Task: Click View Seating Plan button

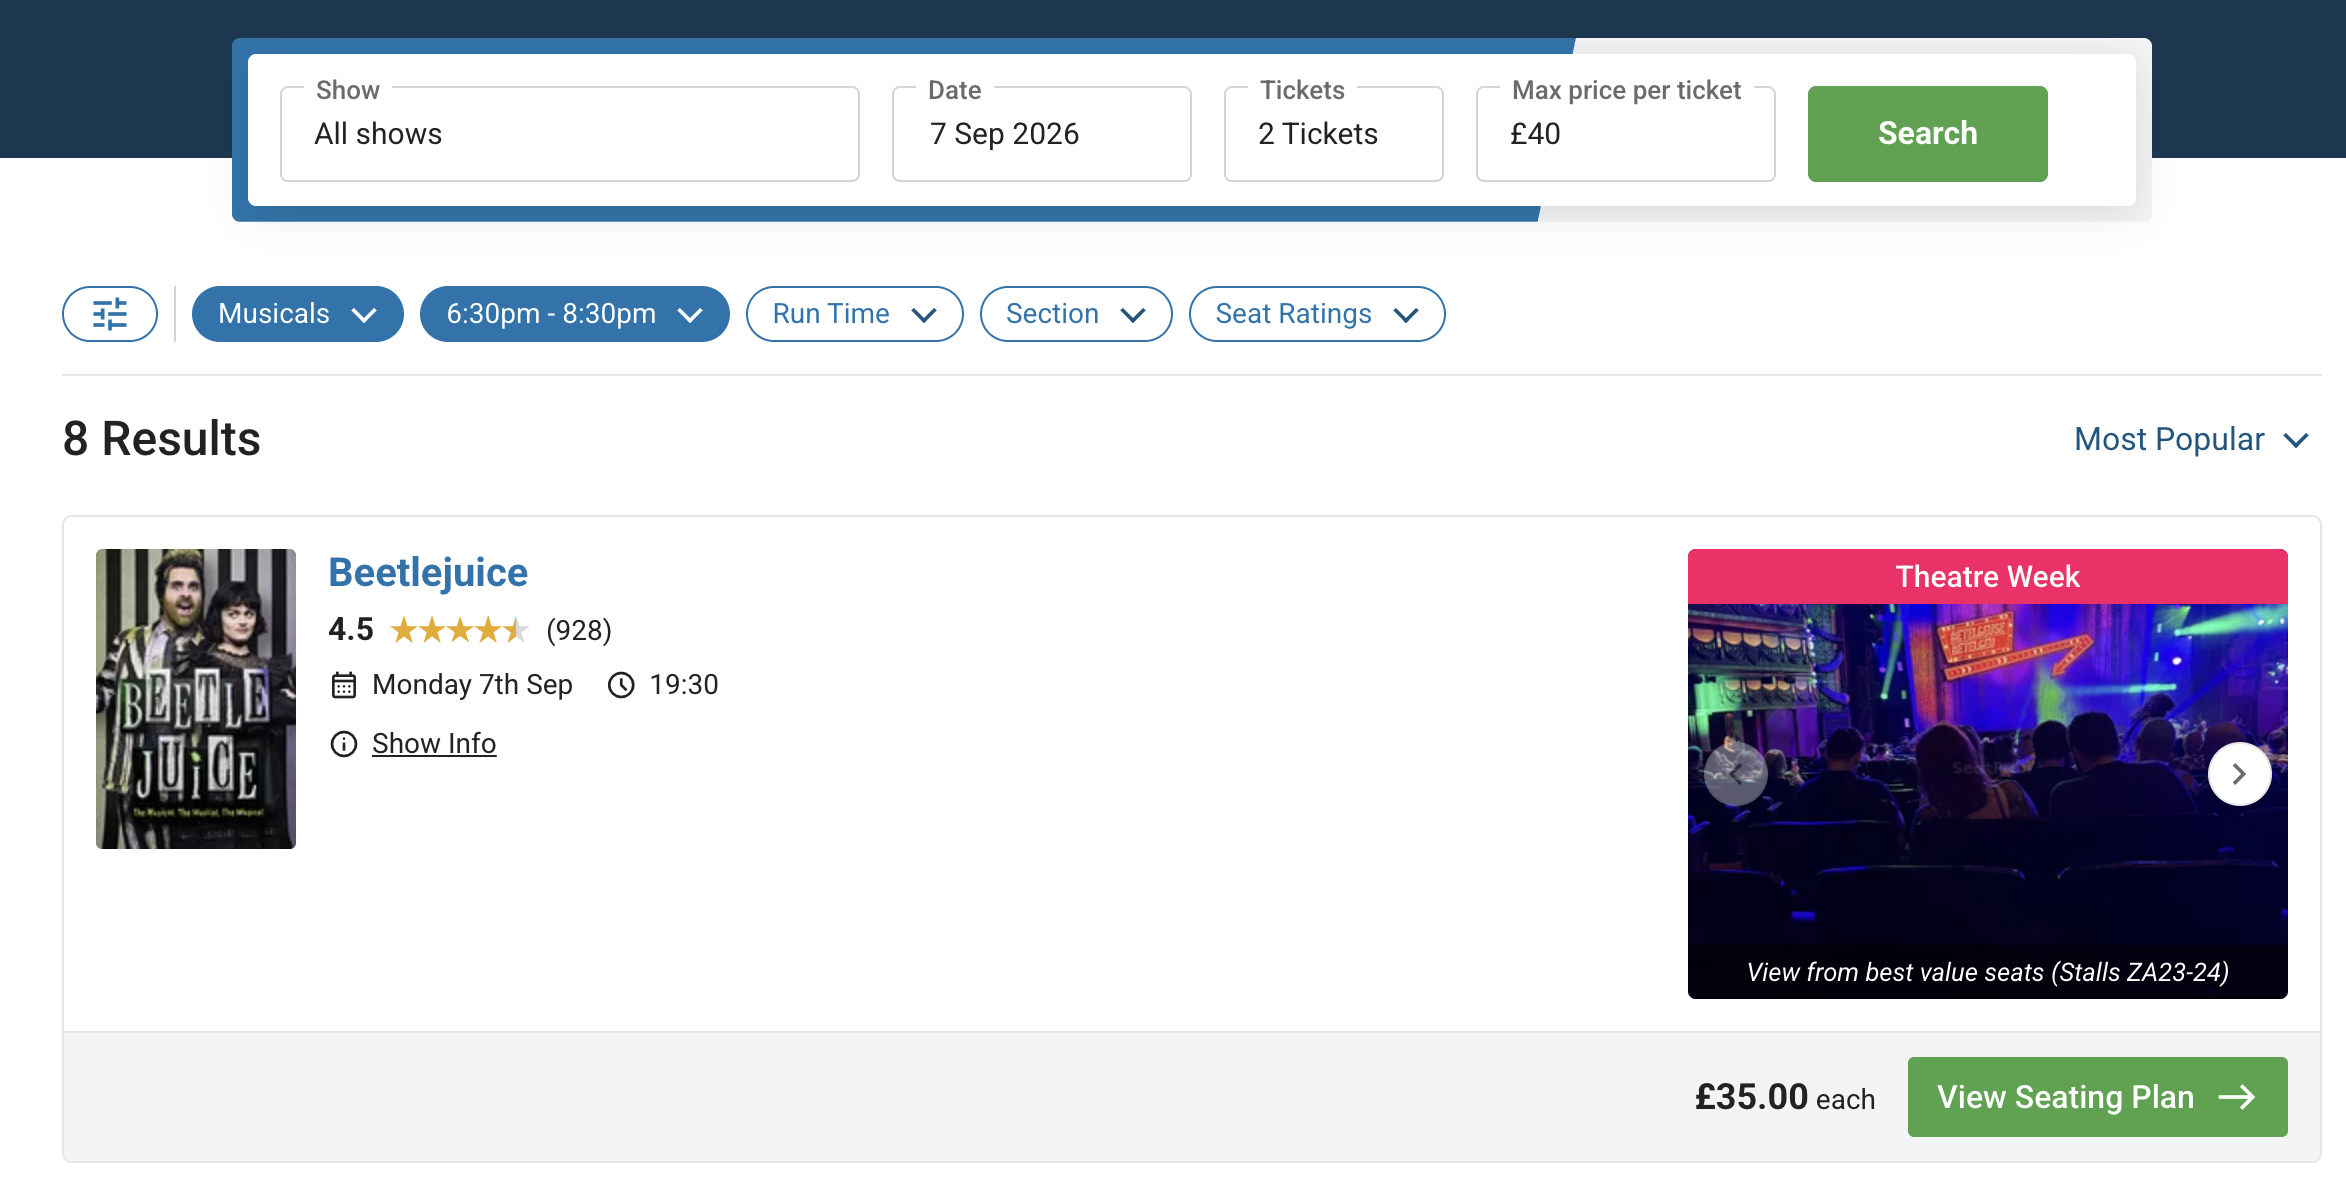Action: coord(2098,1097)
